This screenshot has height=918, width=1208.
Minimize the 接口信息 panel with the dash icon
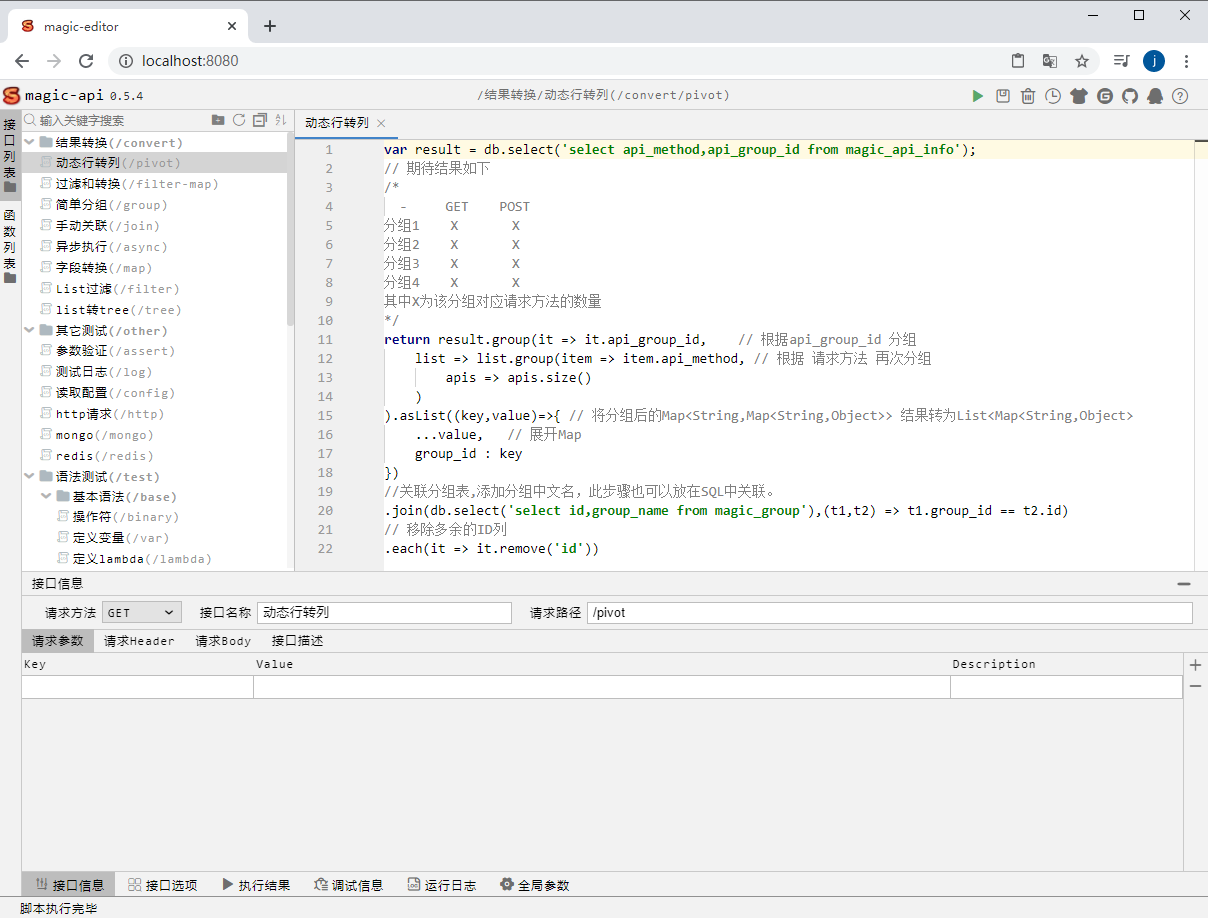click(x=1184, y=584)
